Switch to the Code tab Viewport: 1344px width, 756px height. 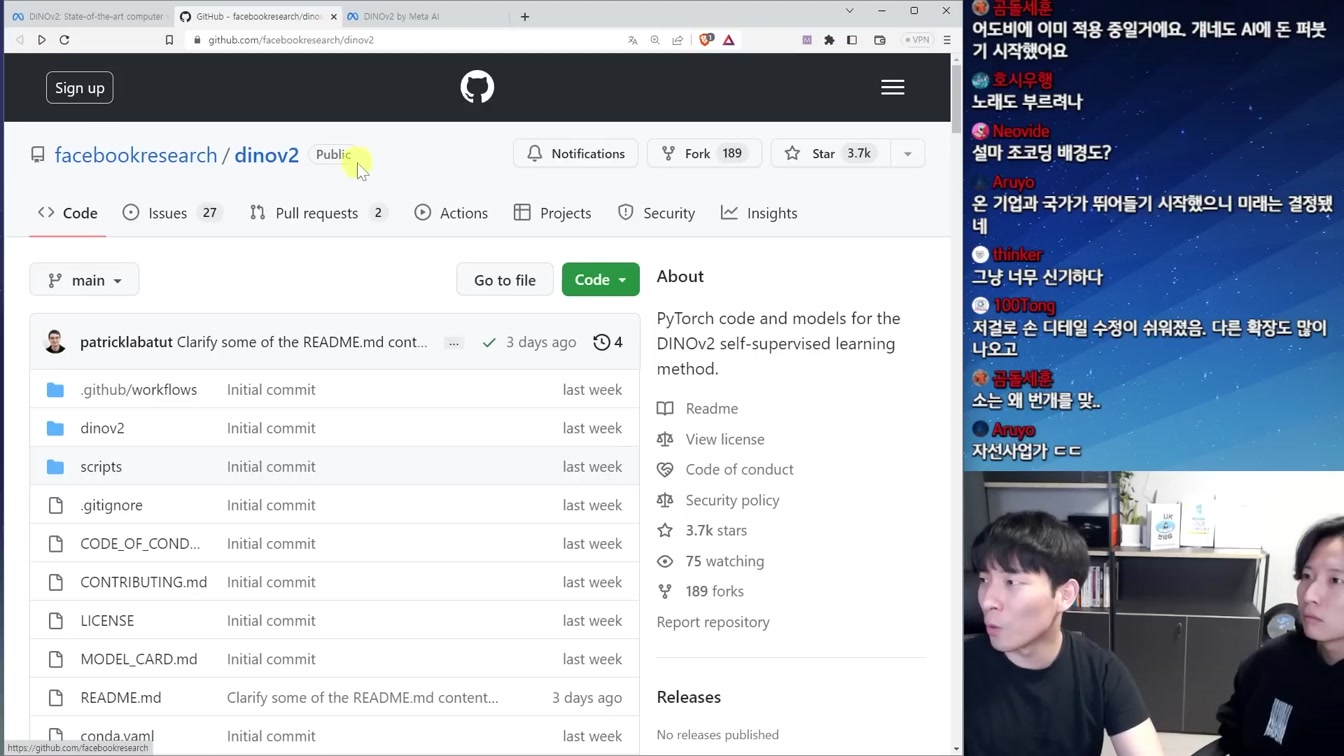[68, 213]
